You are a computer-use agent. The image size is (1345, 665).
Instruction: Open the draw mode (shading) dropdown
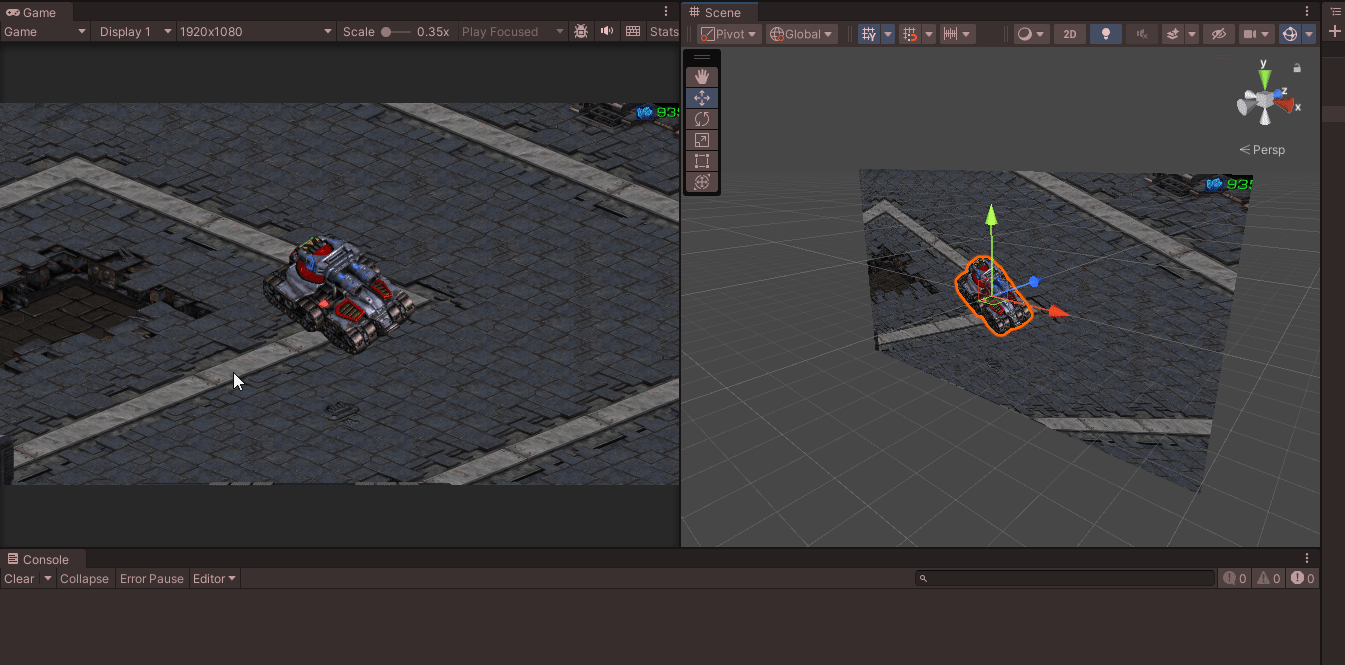coord(1030,34)
